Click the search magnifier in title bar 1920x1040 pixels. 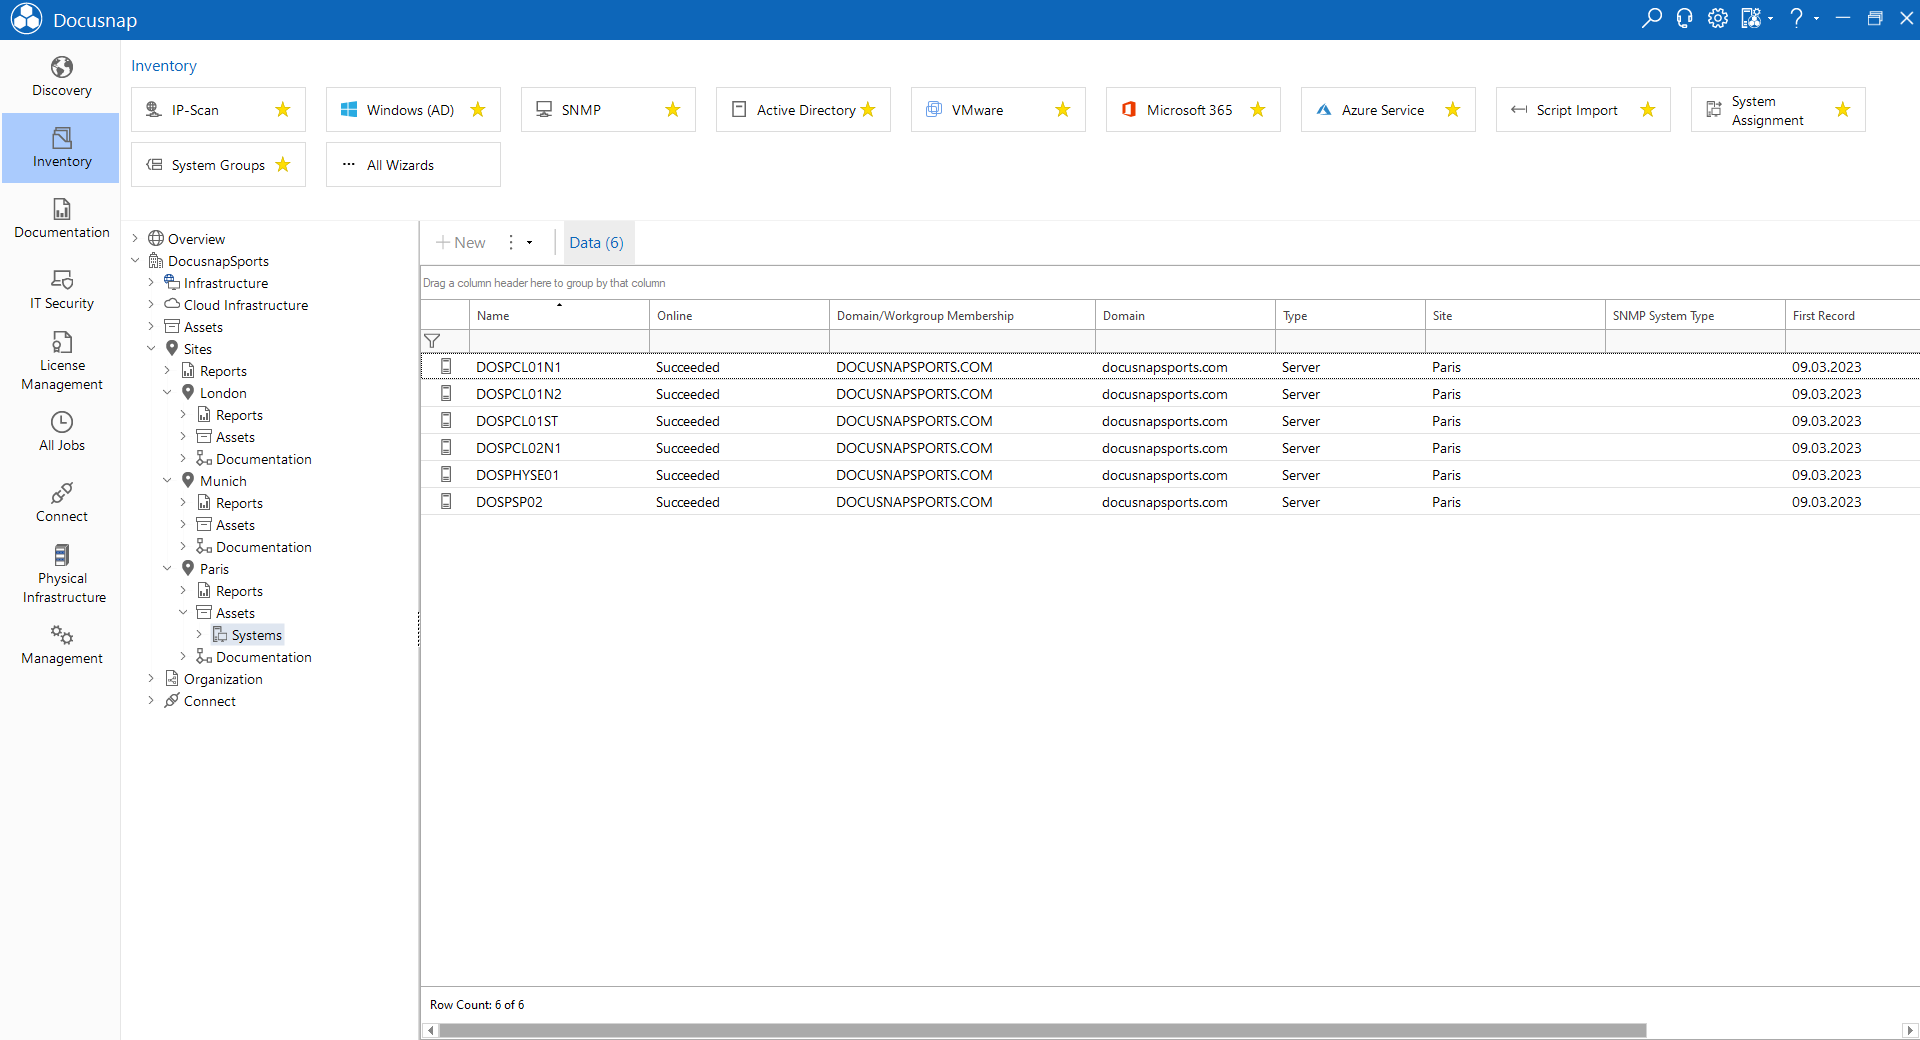pos(1652,19)
